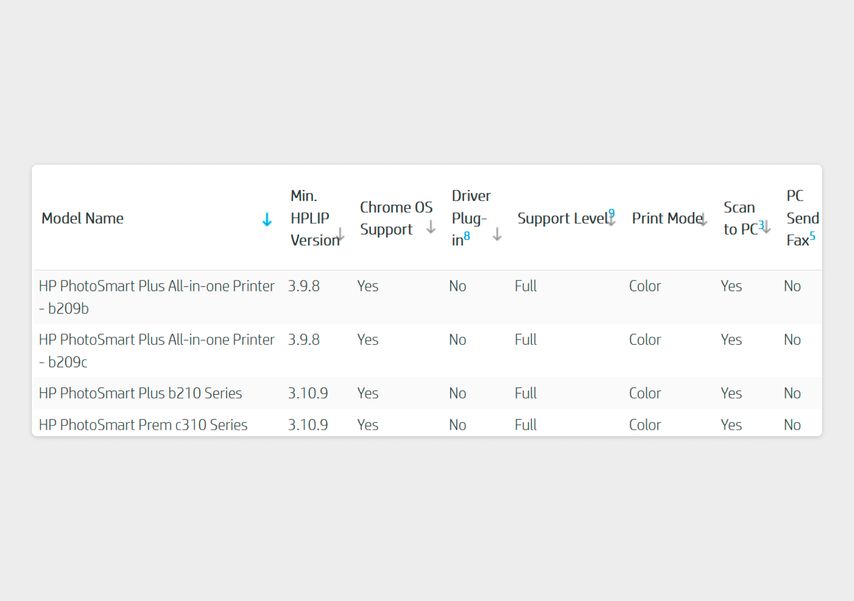Click version 3.9.8 in b209b row
The width and height of the screenshot is (854, 601).
pos(304,286)
